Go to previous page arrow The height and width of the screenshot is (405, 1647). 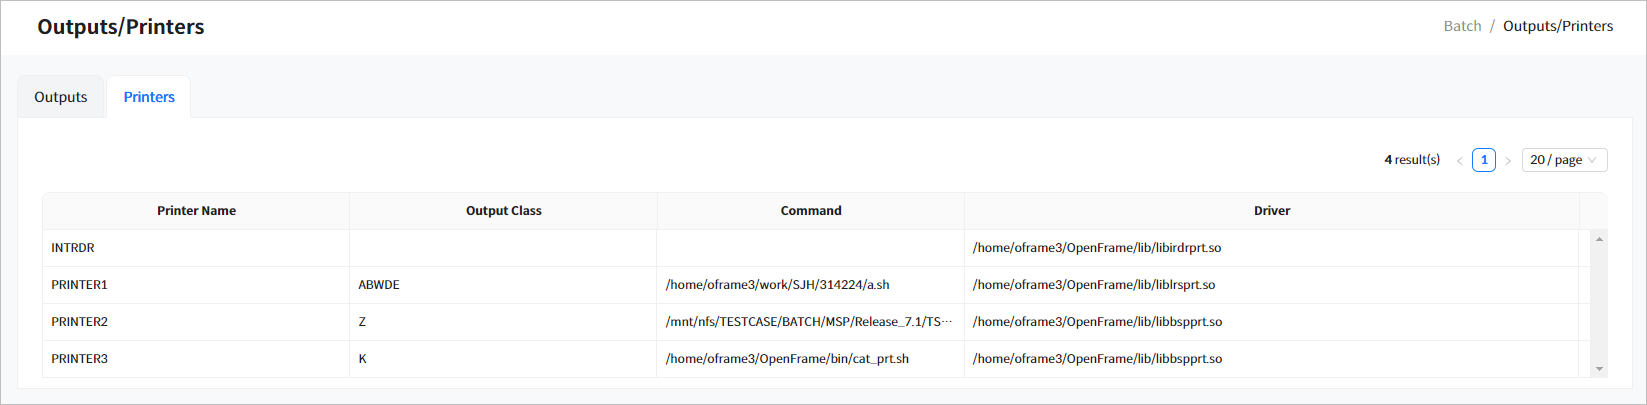tap(1460, 161)
